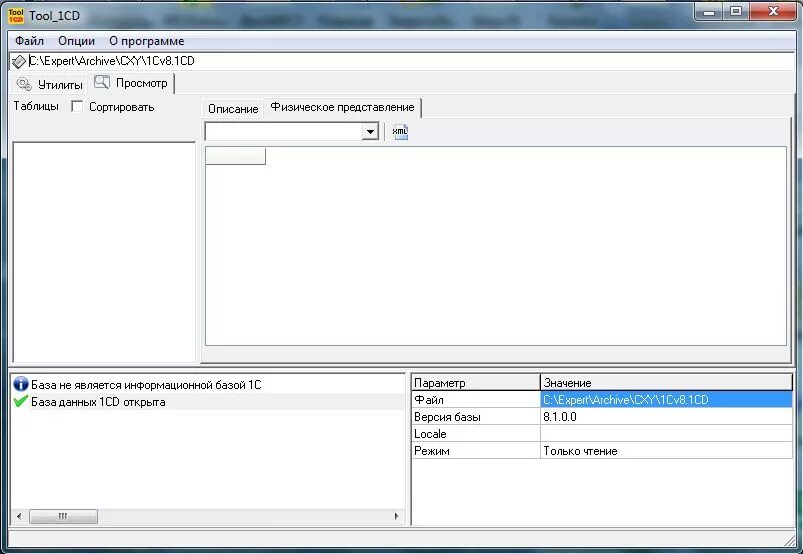Click the left scroll arrow in message log
Screen dimensions: 803x554
19,516
